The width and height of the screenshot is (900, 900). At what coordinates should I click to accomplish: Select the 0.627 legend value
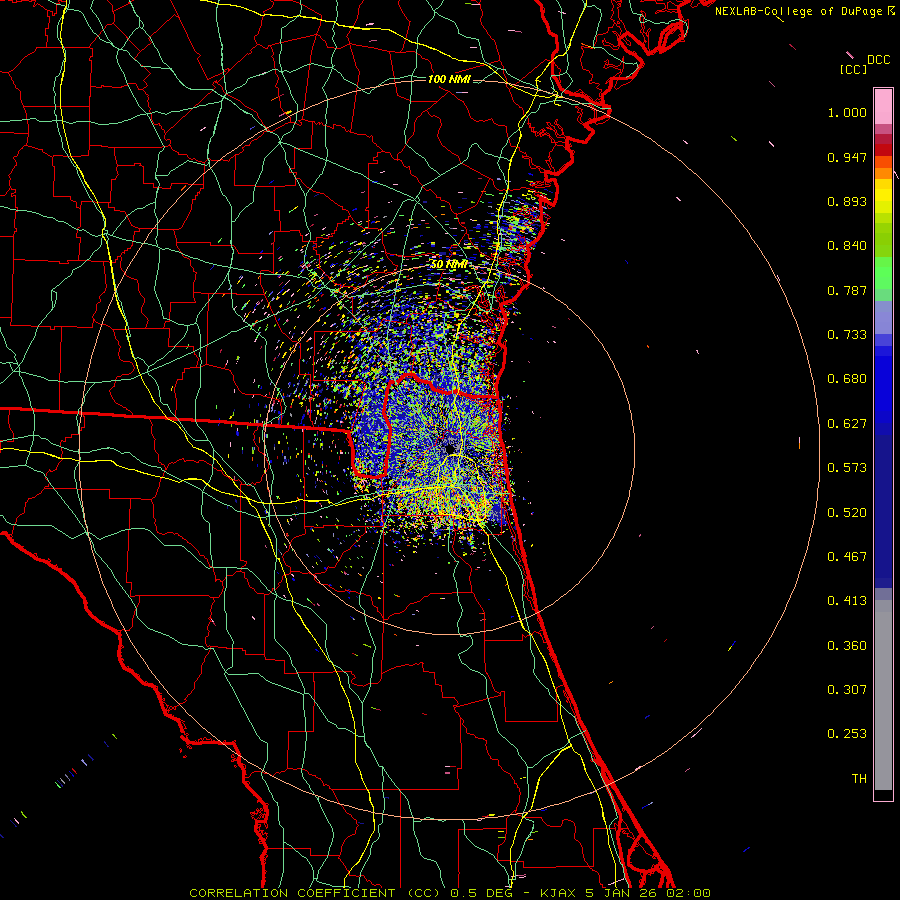tap(847, 424)
